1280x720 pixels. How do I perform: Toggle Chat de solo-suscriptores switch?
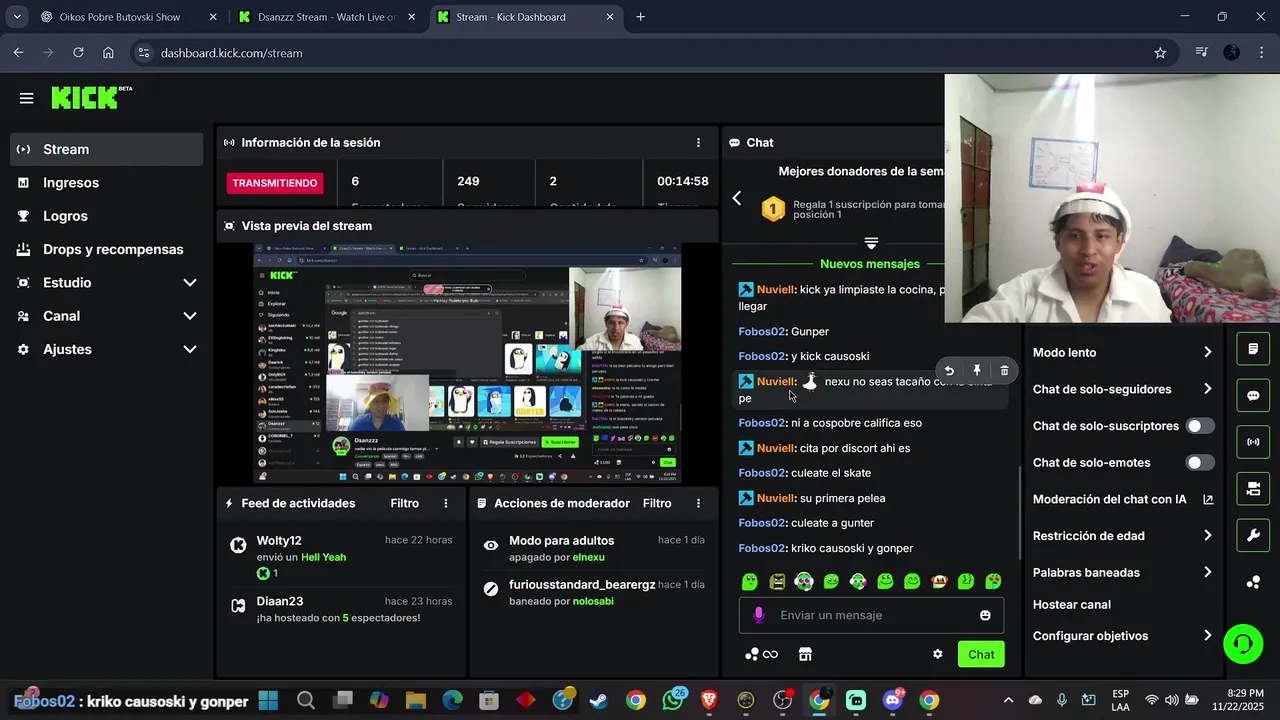[x=1200, y=426]
